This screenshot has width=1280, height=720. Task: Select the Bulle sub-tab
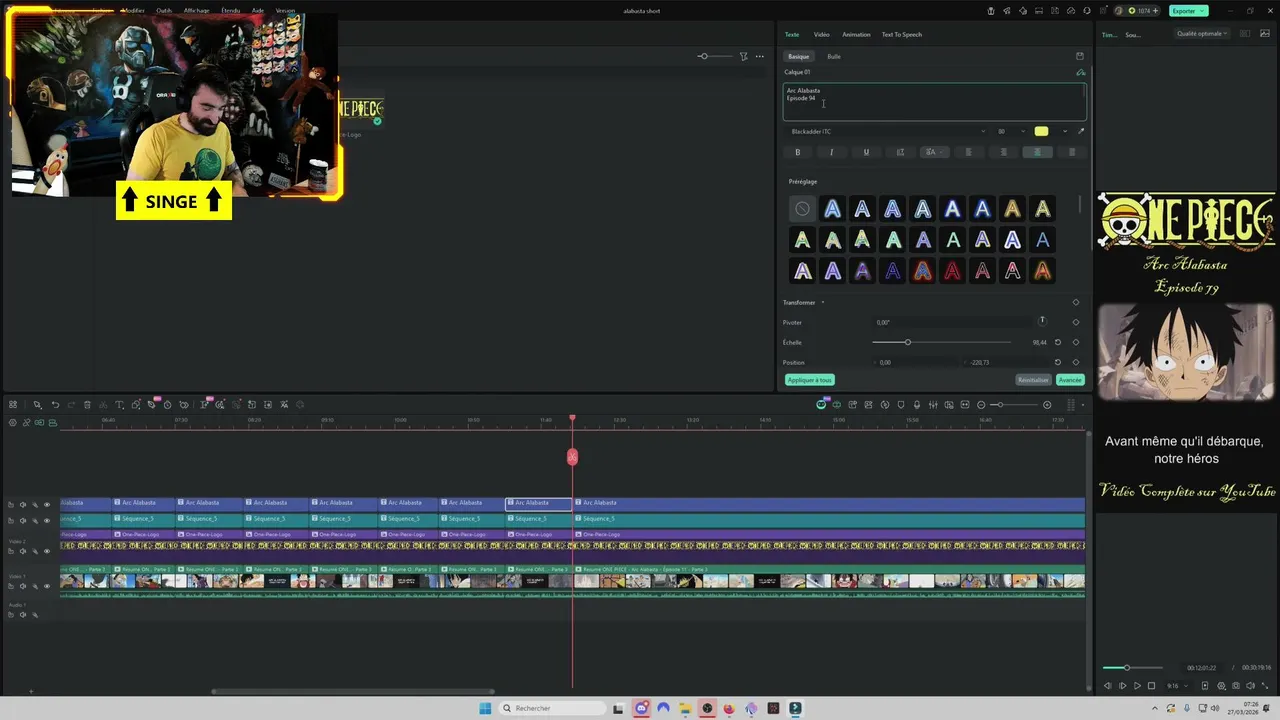tap(834, 56)
